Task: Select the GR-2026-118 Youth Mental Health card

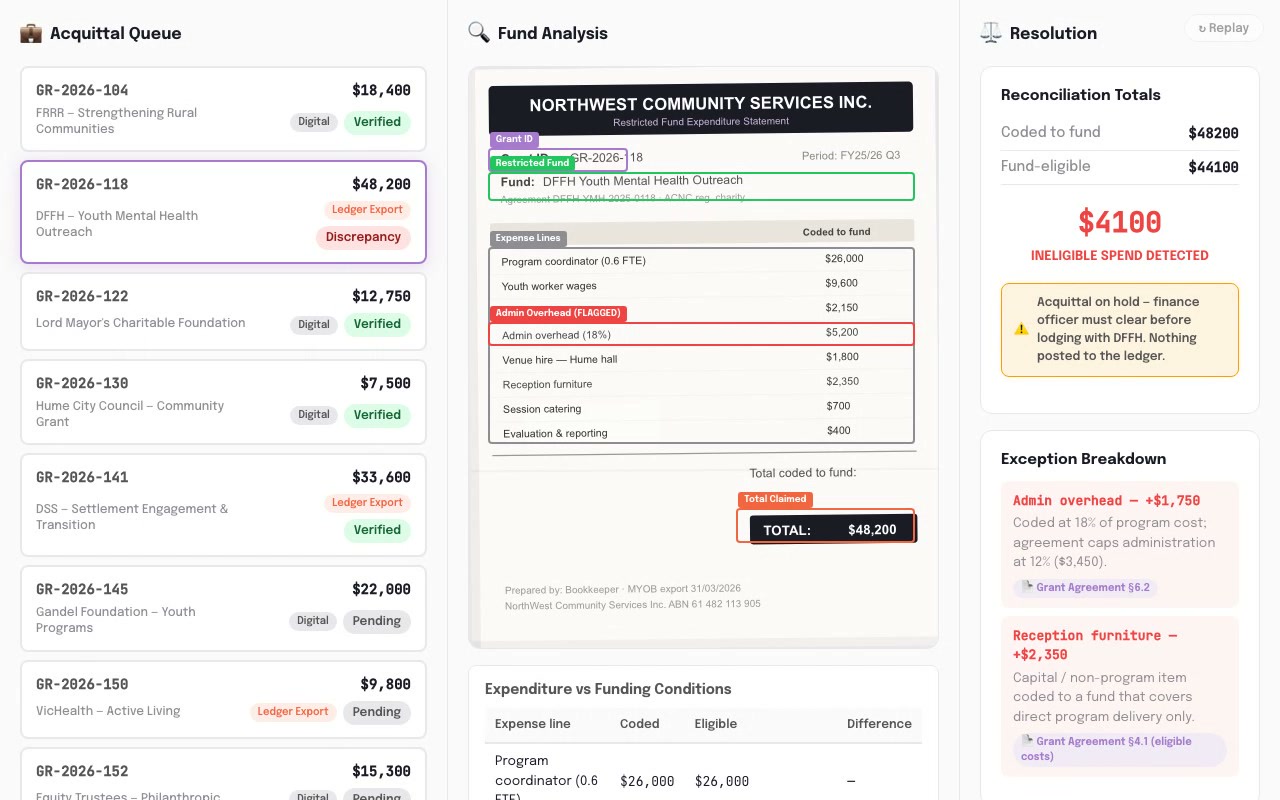Action: pos(223,212)
